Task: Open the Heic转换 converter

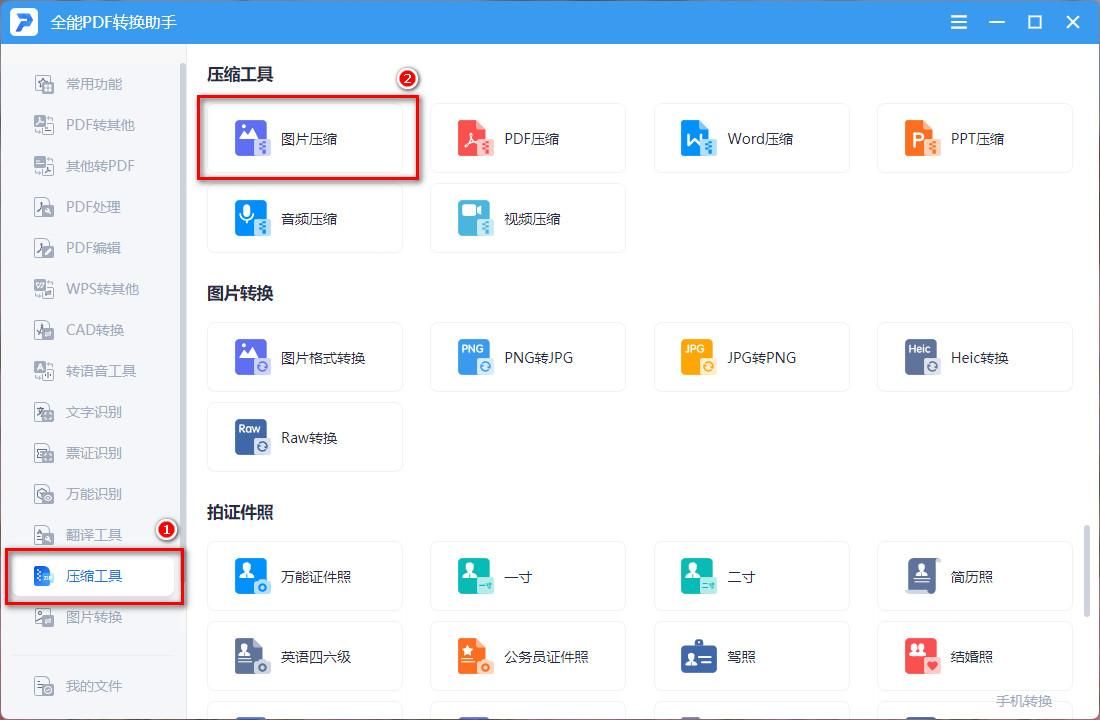Action: click(x=974, y=357)
